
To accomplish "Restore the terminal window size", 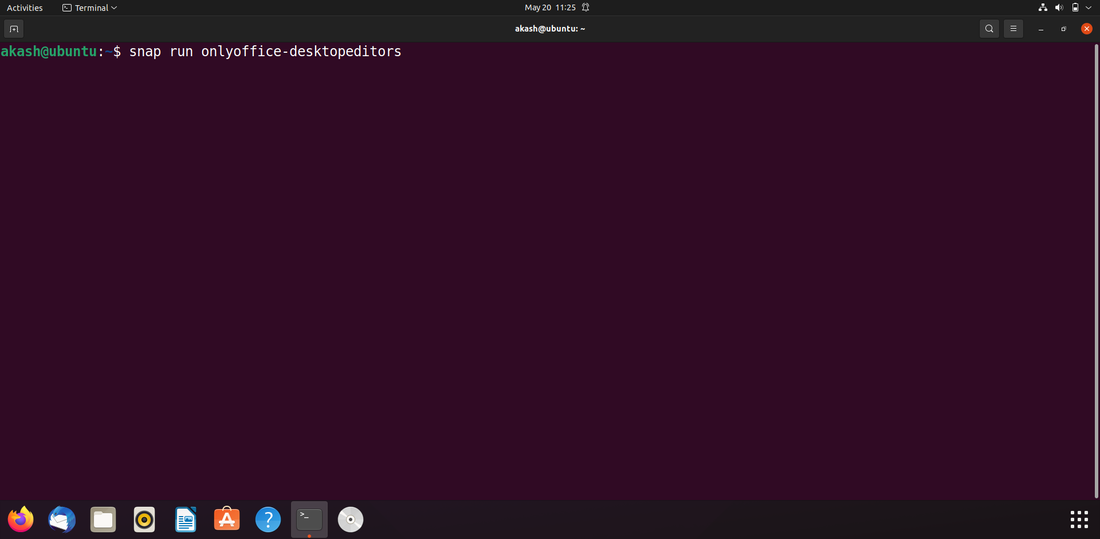I will point(1064,29).
